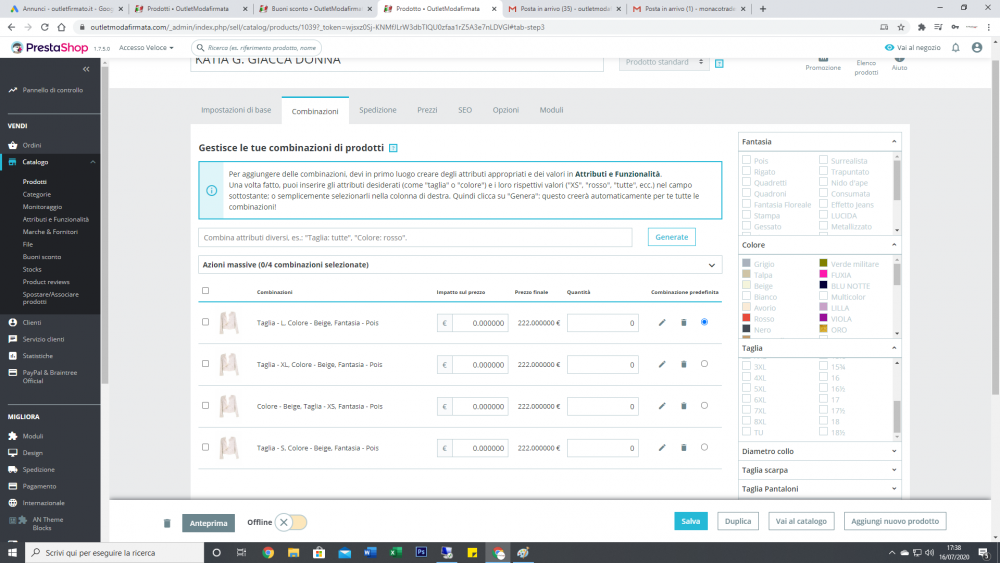The width and height of the screenshot is (1000, 563).
Task: Open the browser extensions puzzle icon
Action: click(x=922, y=27)
